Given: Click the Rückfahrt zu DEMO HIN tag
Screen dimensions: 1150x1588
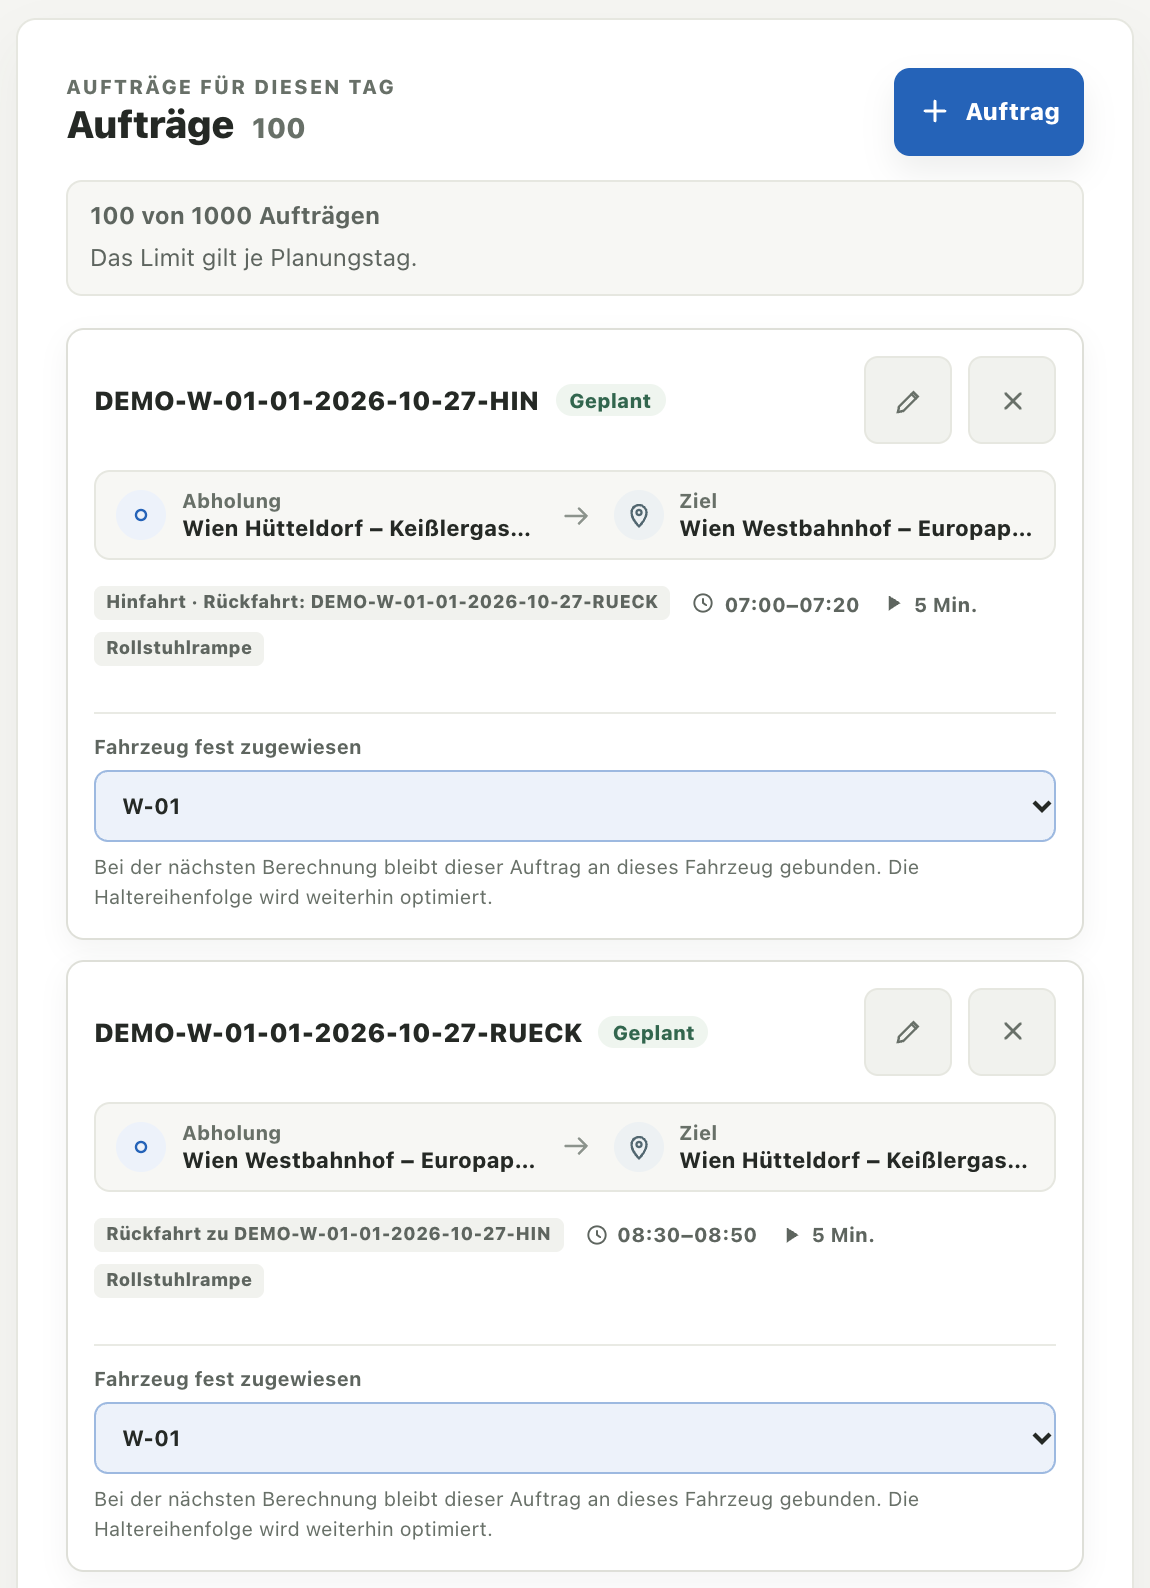Looking at the screenshot, I should (329, 1234).
